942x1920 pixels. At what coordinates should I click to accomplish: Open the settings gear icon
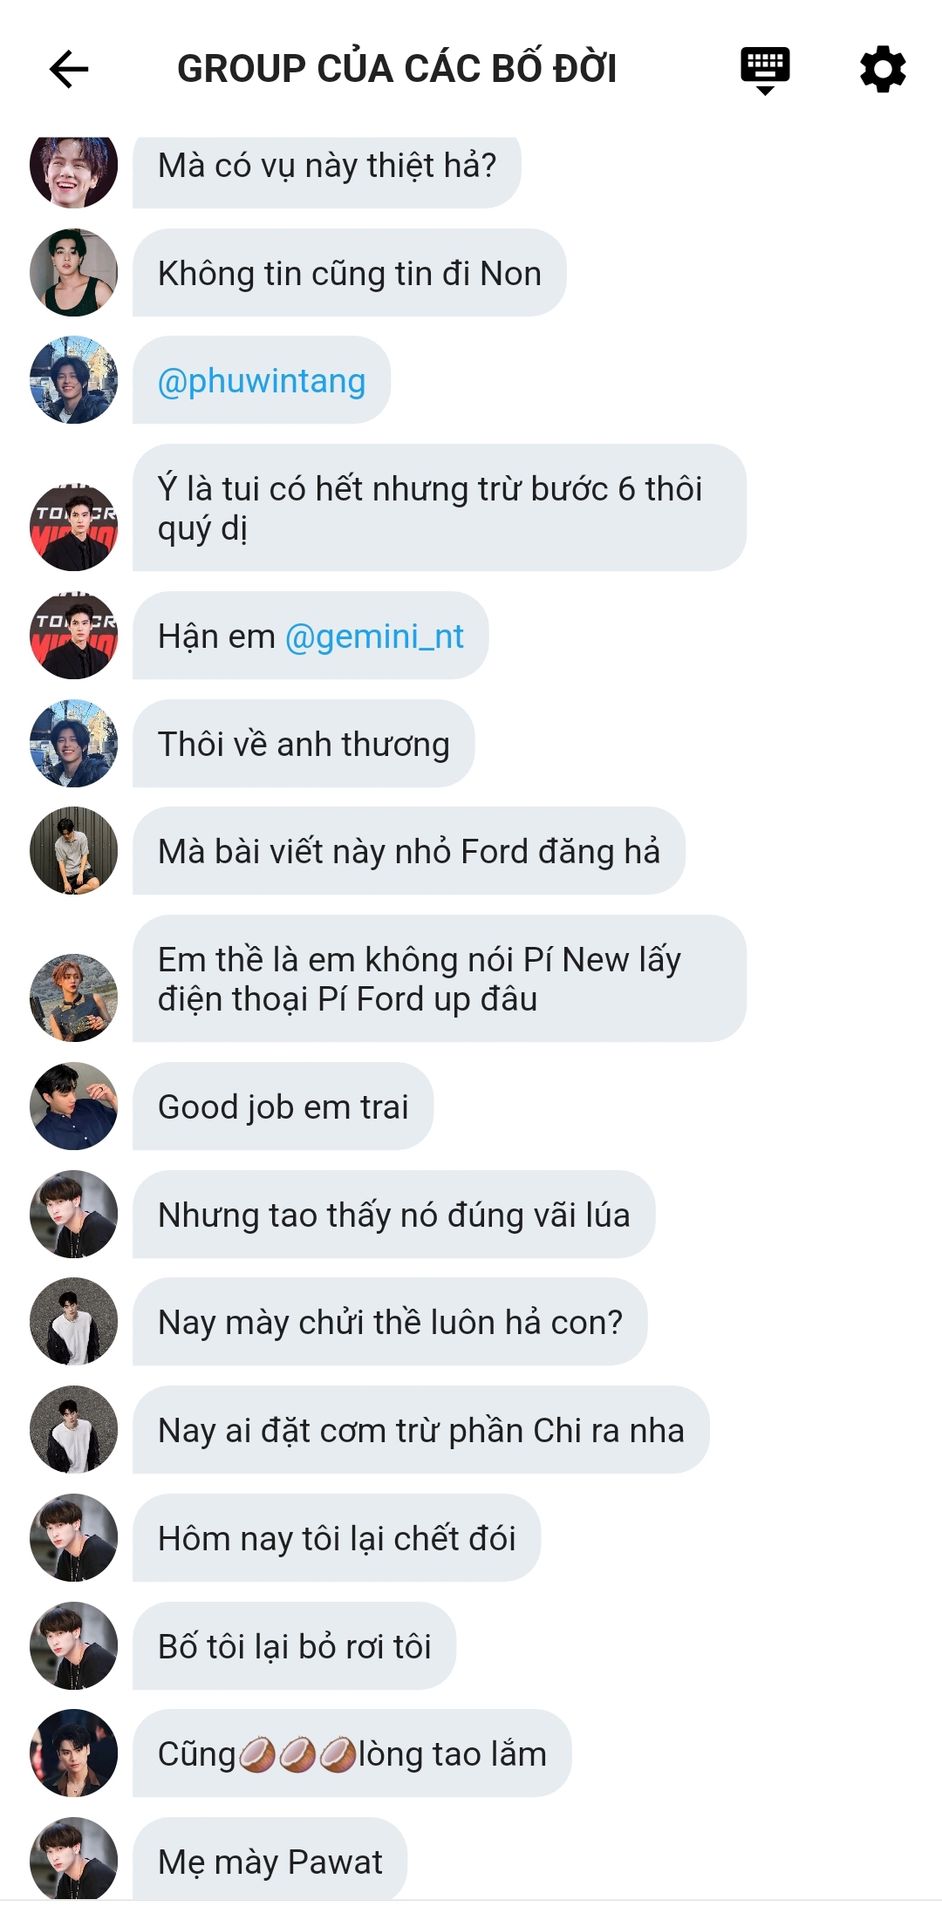tap(882, 69)
